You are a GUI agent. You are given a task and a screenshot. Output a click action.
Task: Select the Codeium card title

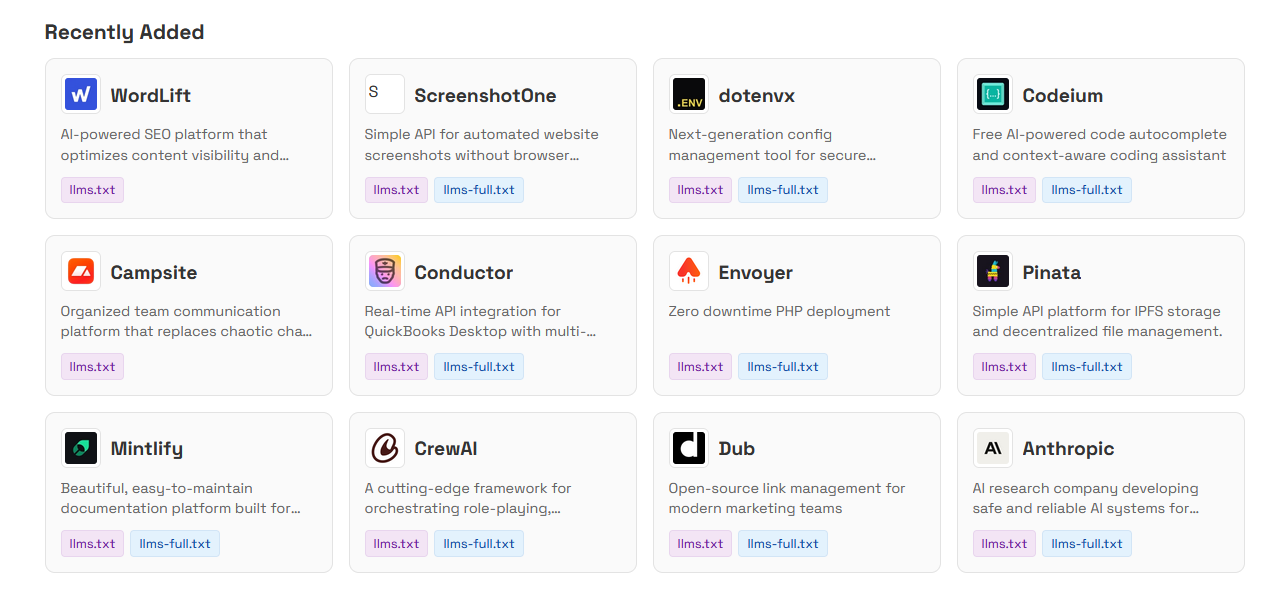[x=1062, y=96]
